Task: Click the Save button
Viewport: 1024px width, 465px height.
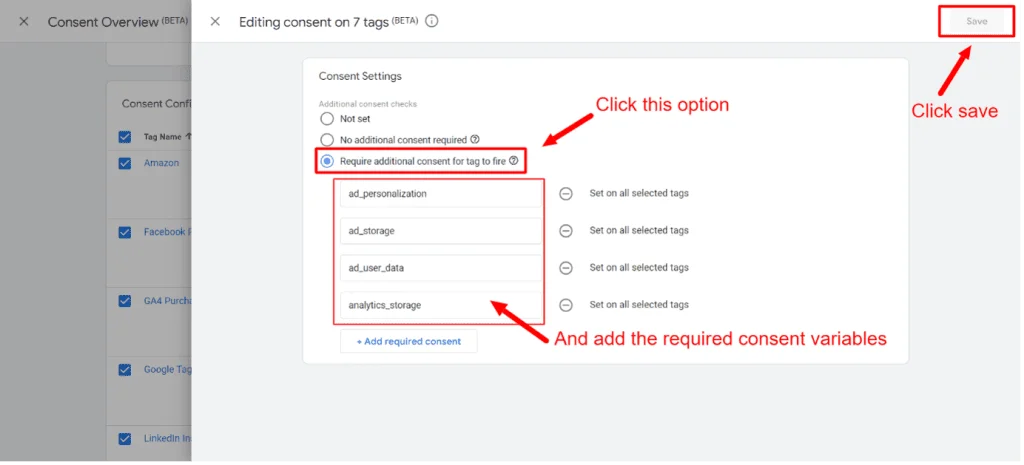Action: pyautogui.click(x=976, y=22)
